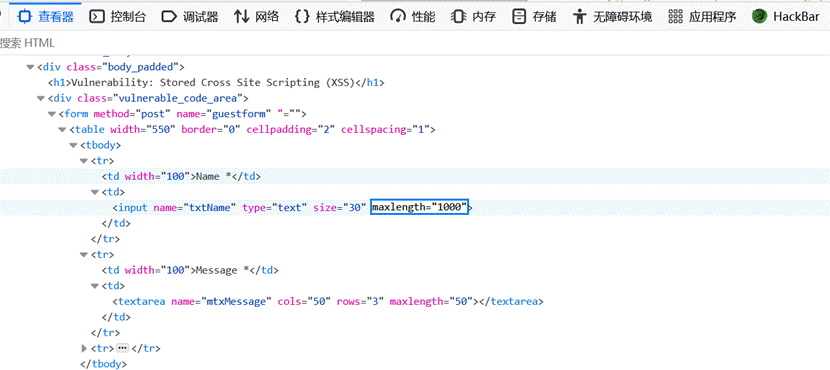Click the type="text" attribute
This screenshot has width=830, height=370.
[275, 207]
